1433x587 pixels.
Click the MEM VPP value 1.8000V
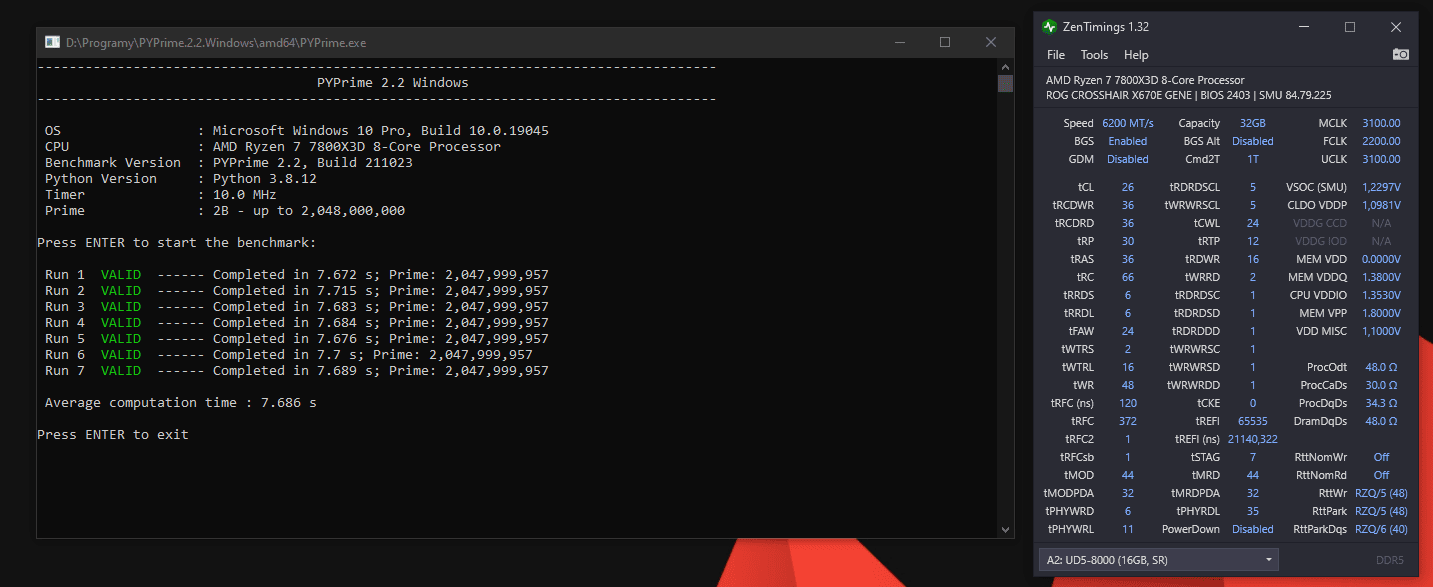coord(1381,313)
